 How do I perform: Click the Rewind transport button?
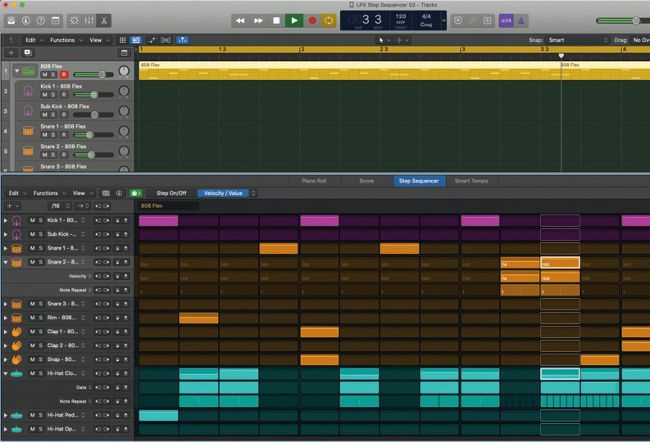click(x=240, y=20)
